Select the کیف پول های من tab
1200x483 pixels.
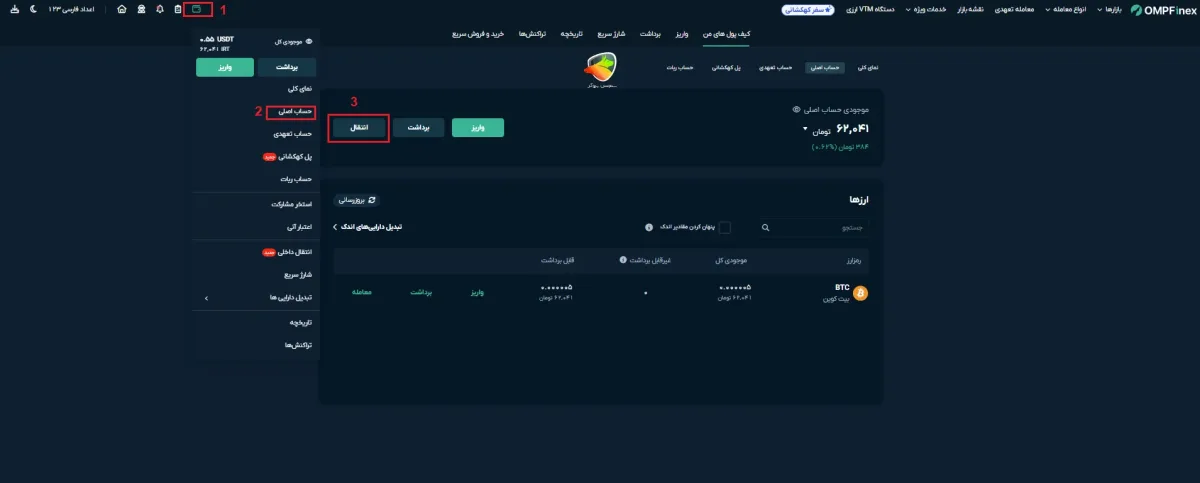[727, 33]
